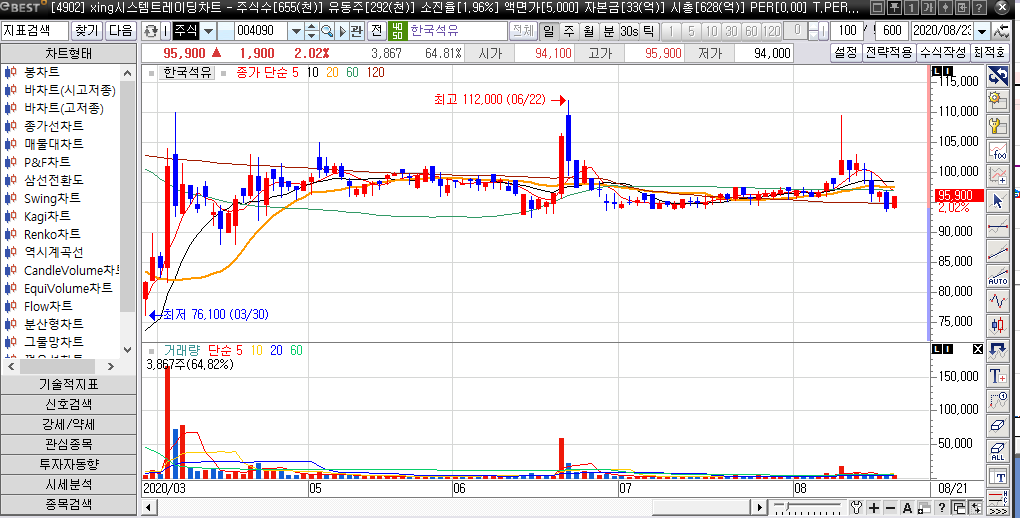Screen dimensions: 1020x518
Task: Select the eraser tool icon
Action: 997,426
